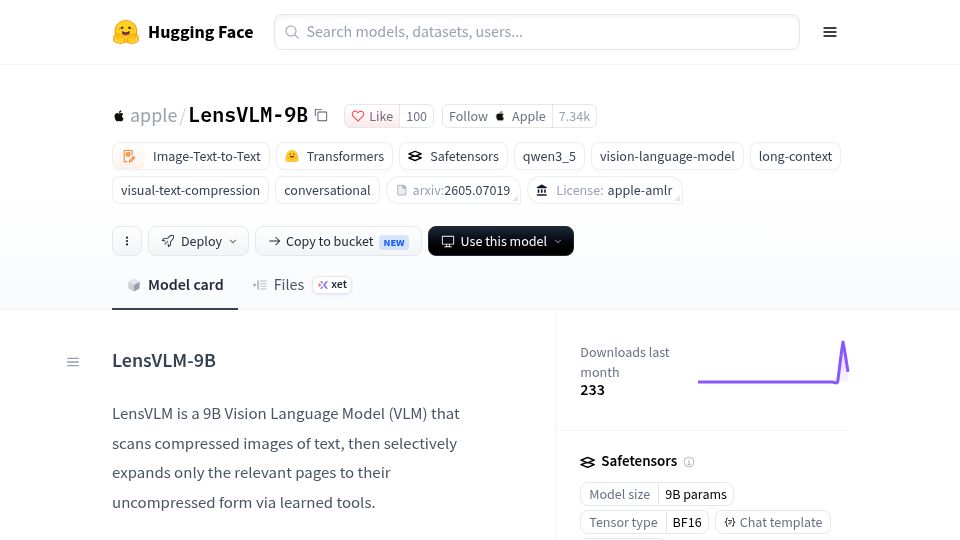
Task: Click the heart Like icon
Action: tap(358, 116)
